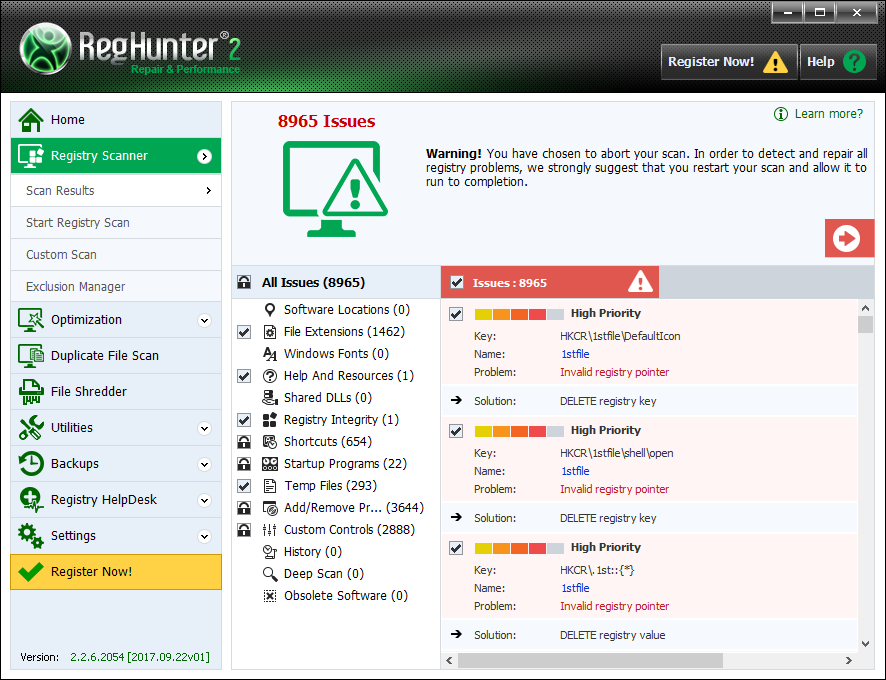The height and width of the screenshot is (680, 886).
Task: Click the horizontal scrollbar right arrow
Action: (848, 660)
